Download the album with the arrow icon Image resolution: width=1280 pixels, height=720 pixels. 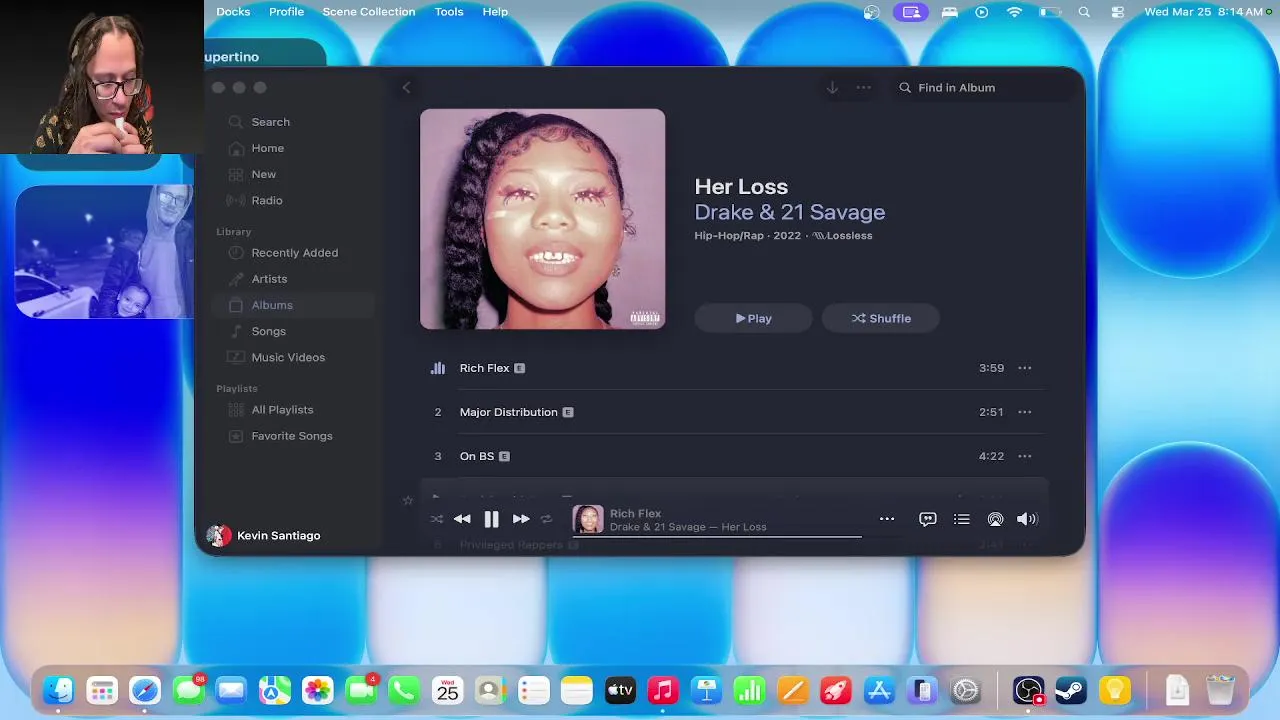point(832,88)
